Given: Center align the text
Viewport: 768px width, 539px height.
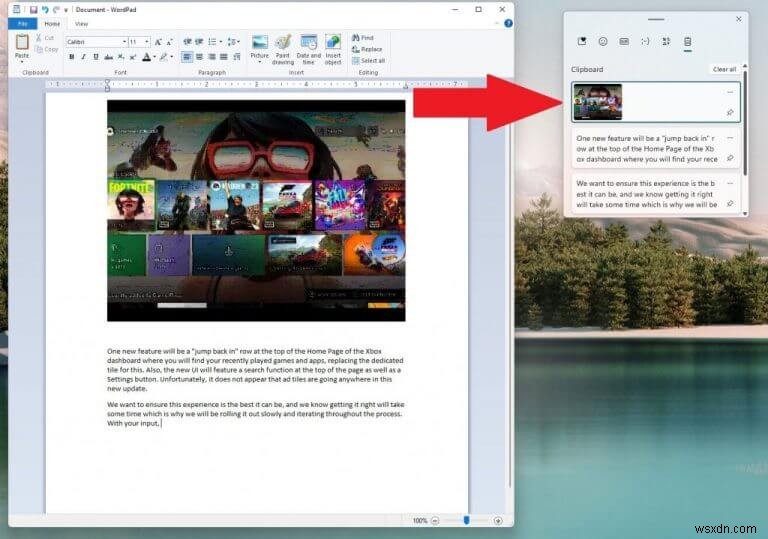Looking at the screenshot, I should pyautogui.click(x=199, y=57).
